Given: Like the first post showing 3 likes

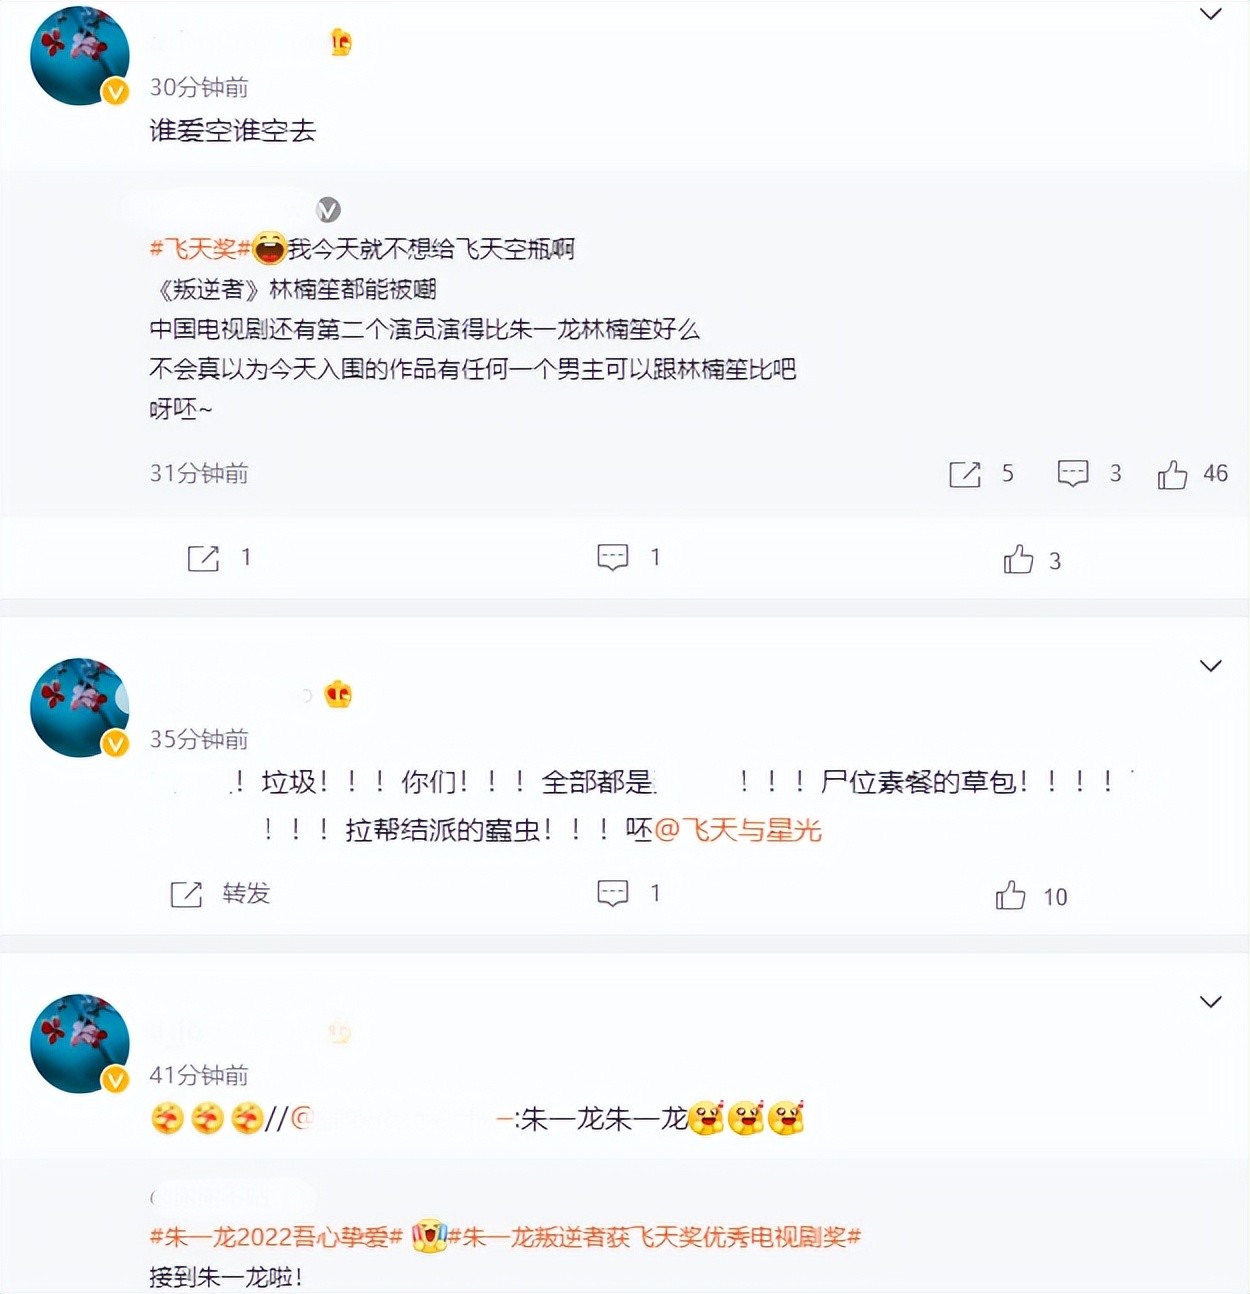Looking at the screenshot, I should tap(1018, 559).
